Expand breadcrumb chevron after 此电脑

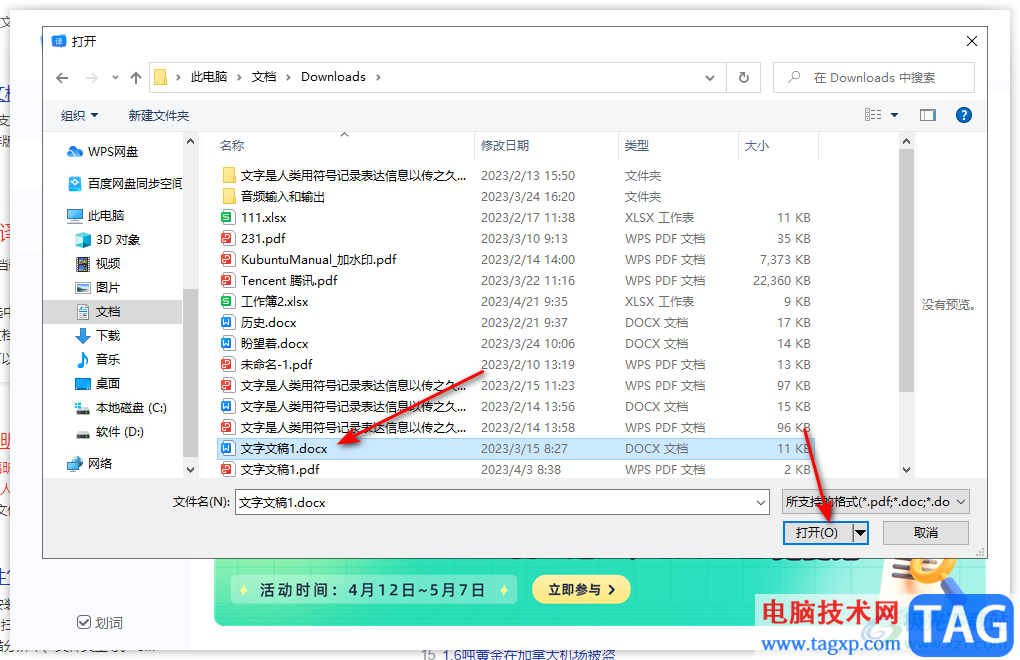(x=239, y=77)
